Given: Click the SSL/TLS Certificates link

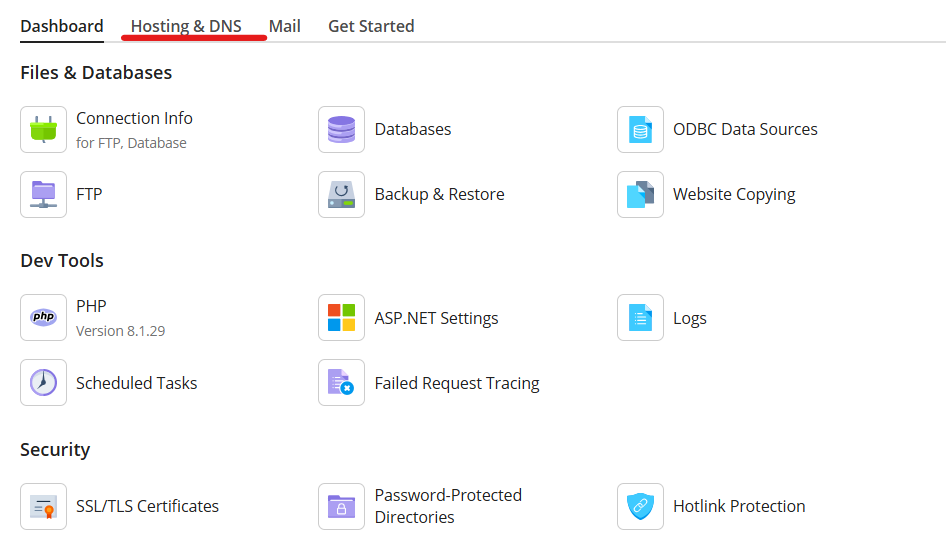Looking at the screenshot, I should point(147,506).
